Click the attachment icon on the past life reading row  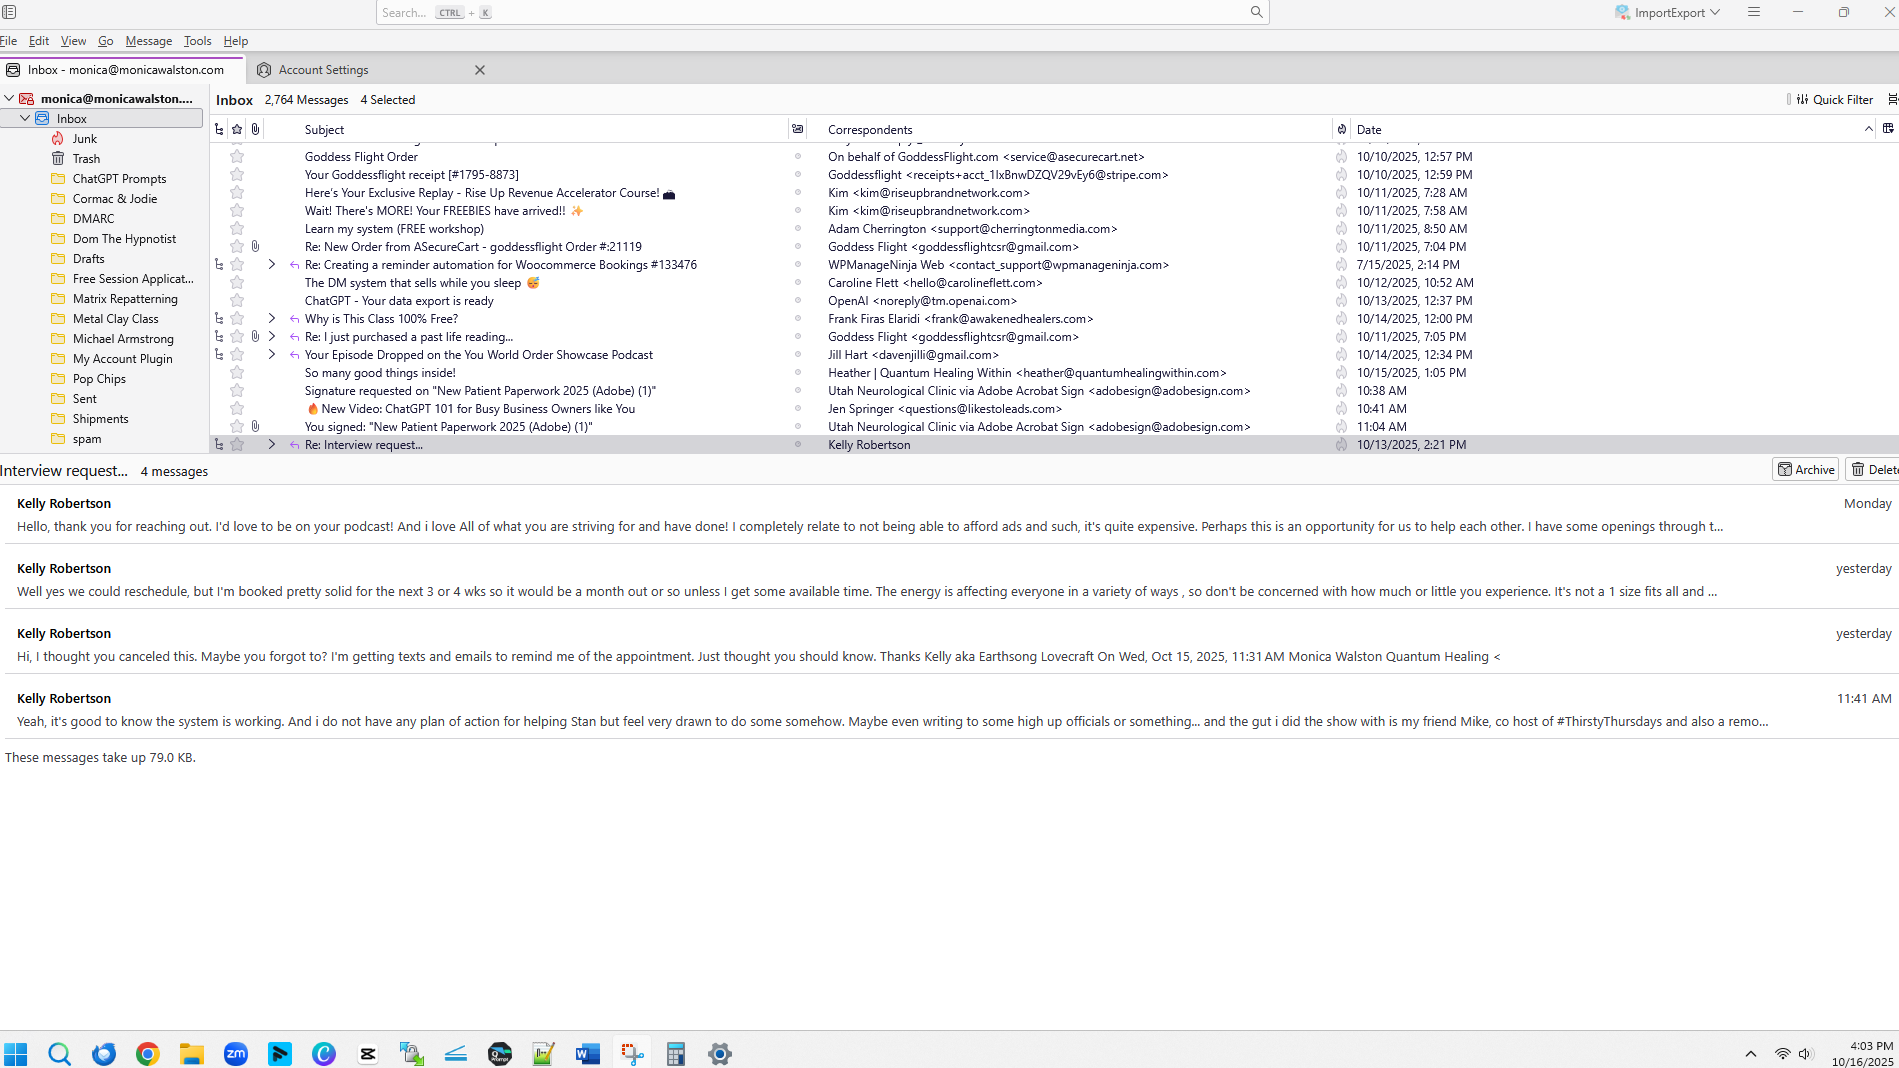pos(255,336)
